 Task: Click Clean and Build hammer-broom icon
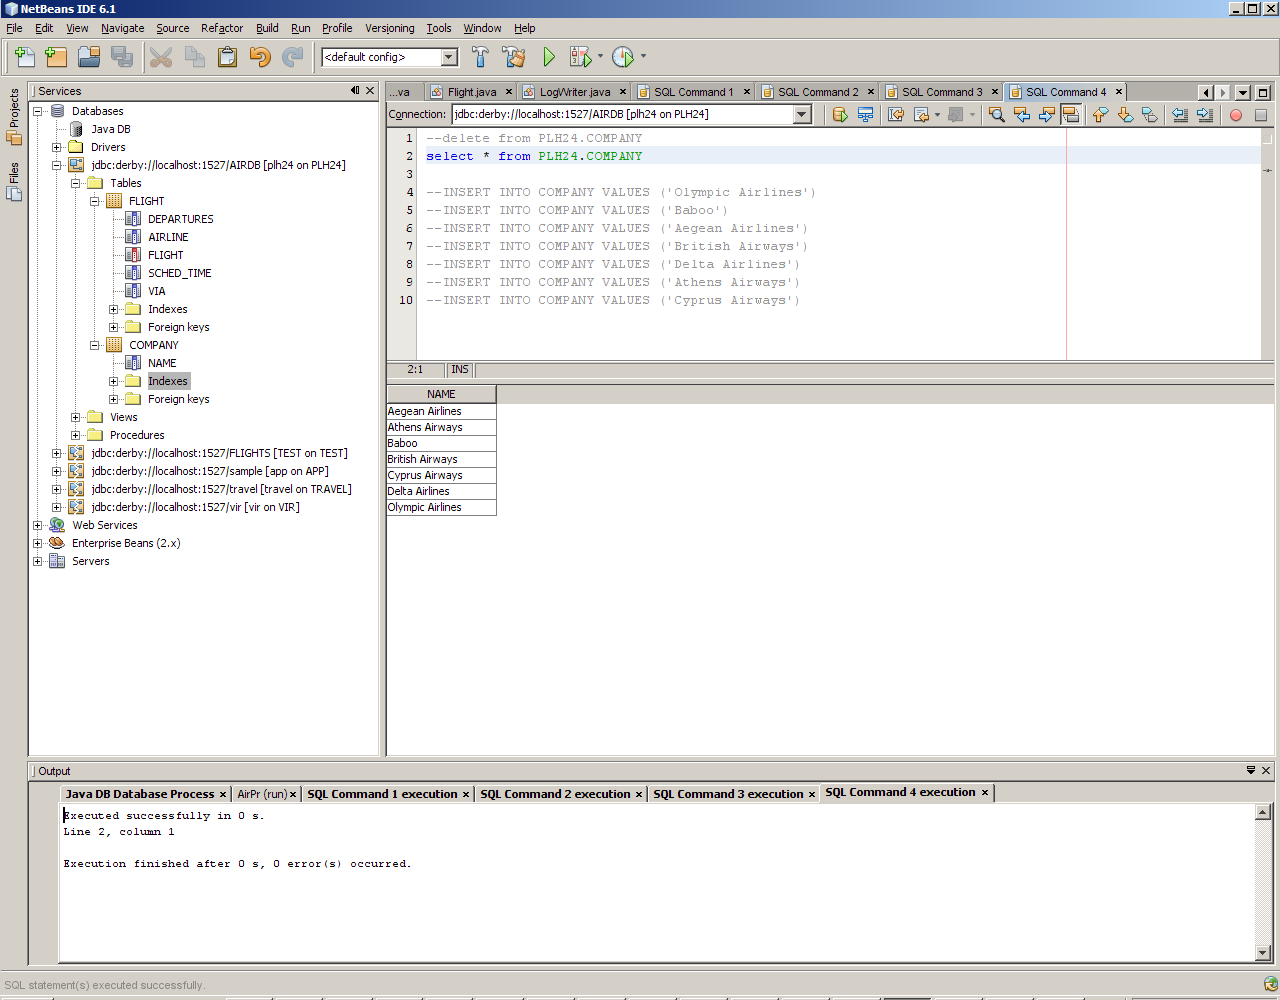(514, 57)
